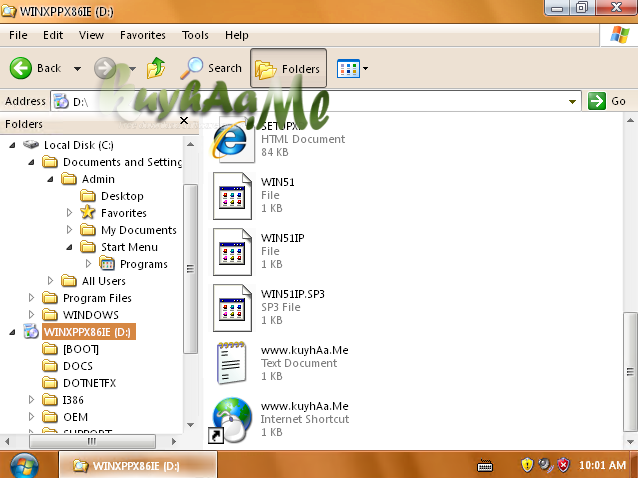
Task: Expand the OEM folder node
Action: (31, 417)
